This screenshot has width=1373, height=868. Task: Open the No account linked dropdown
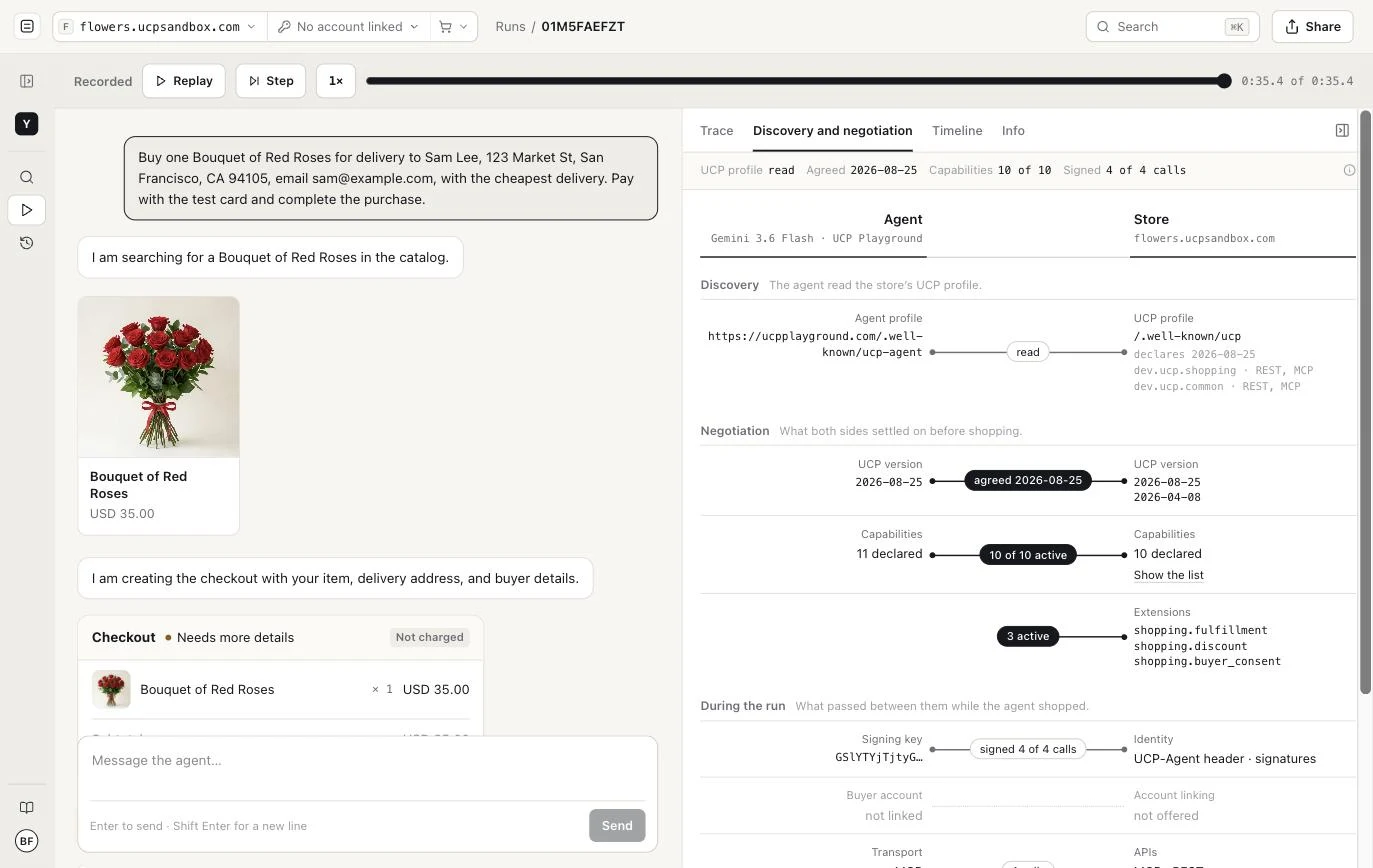[x=348, y=27]
